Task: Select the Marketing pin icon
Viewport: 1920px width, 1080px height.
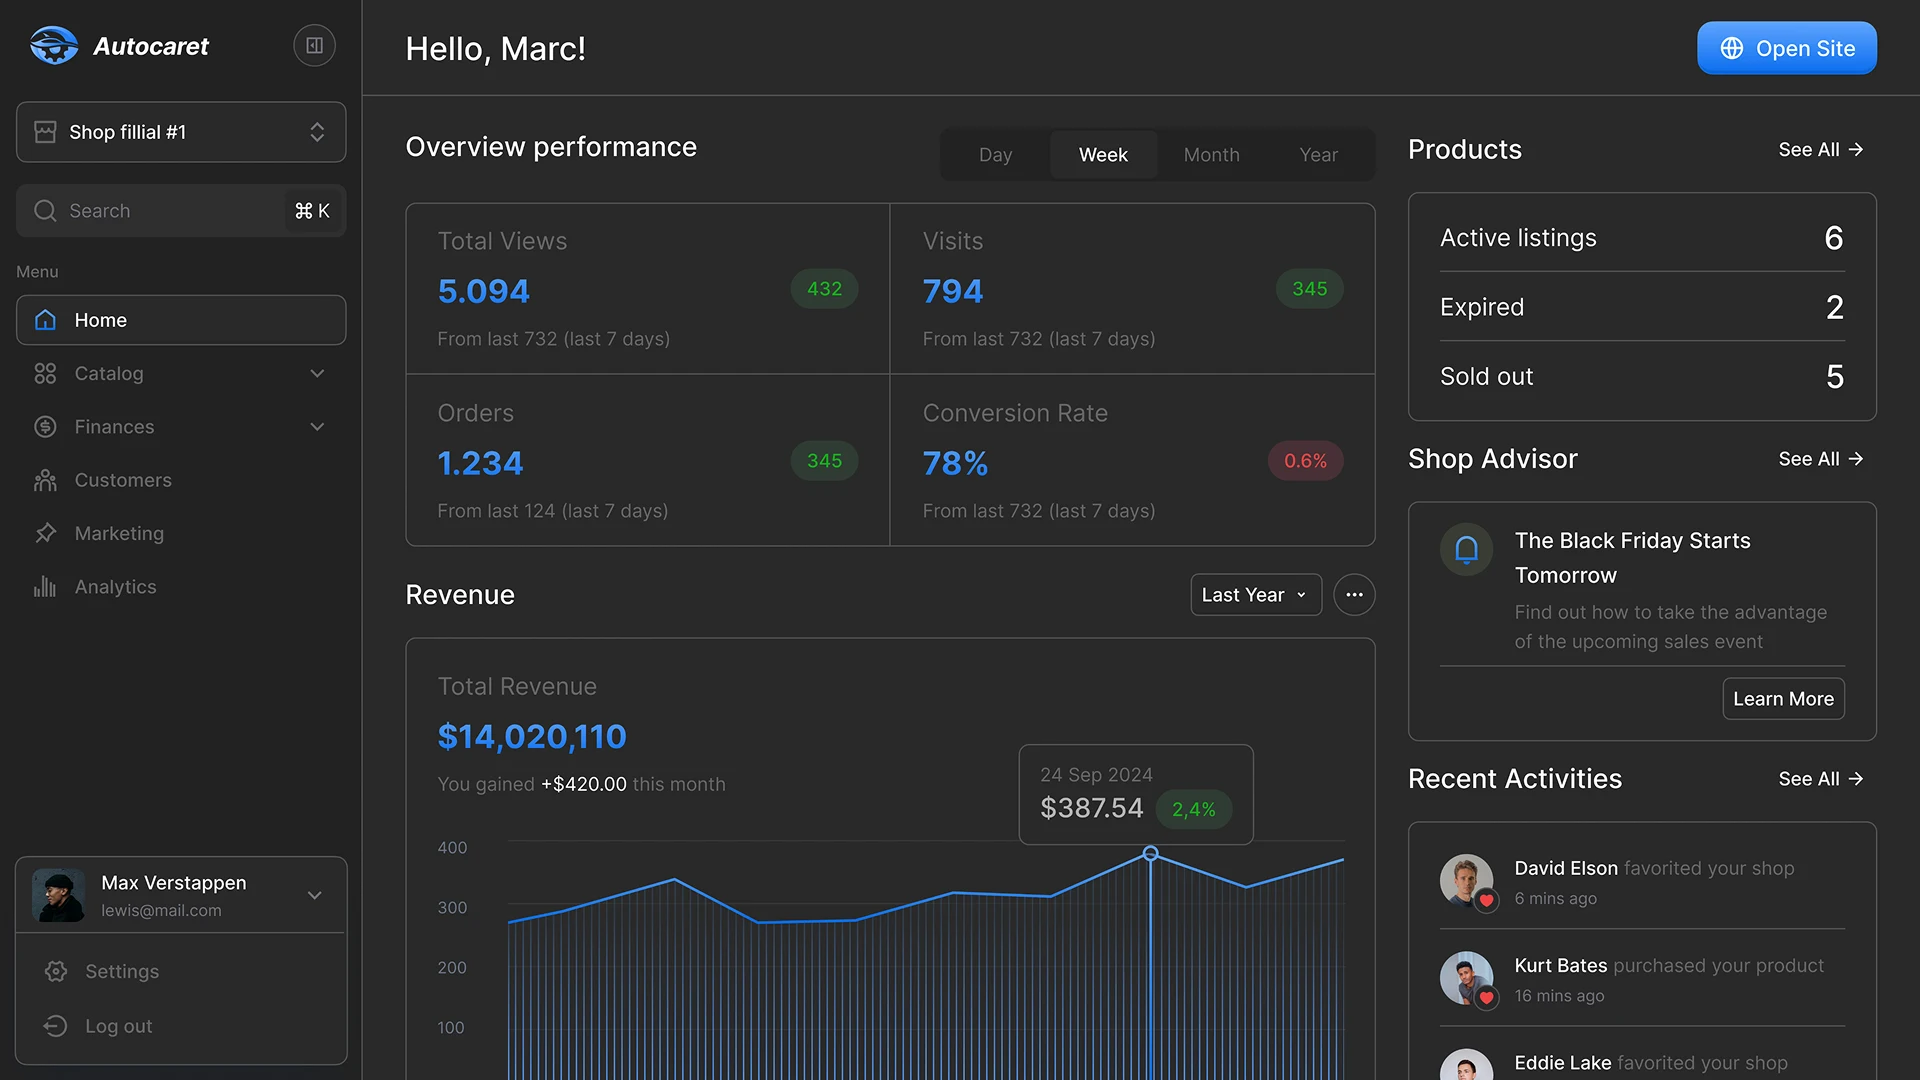Action: click(x=45, y=533)
